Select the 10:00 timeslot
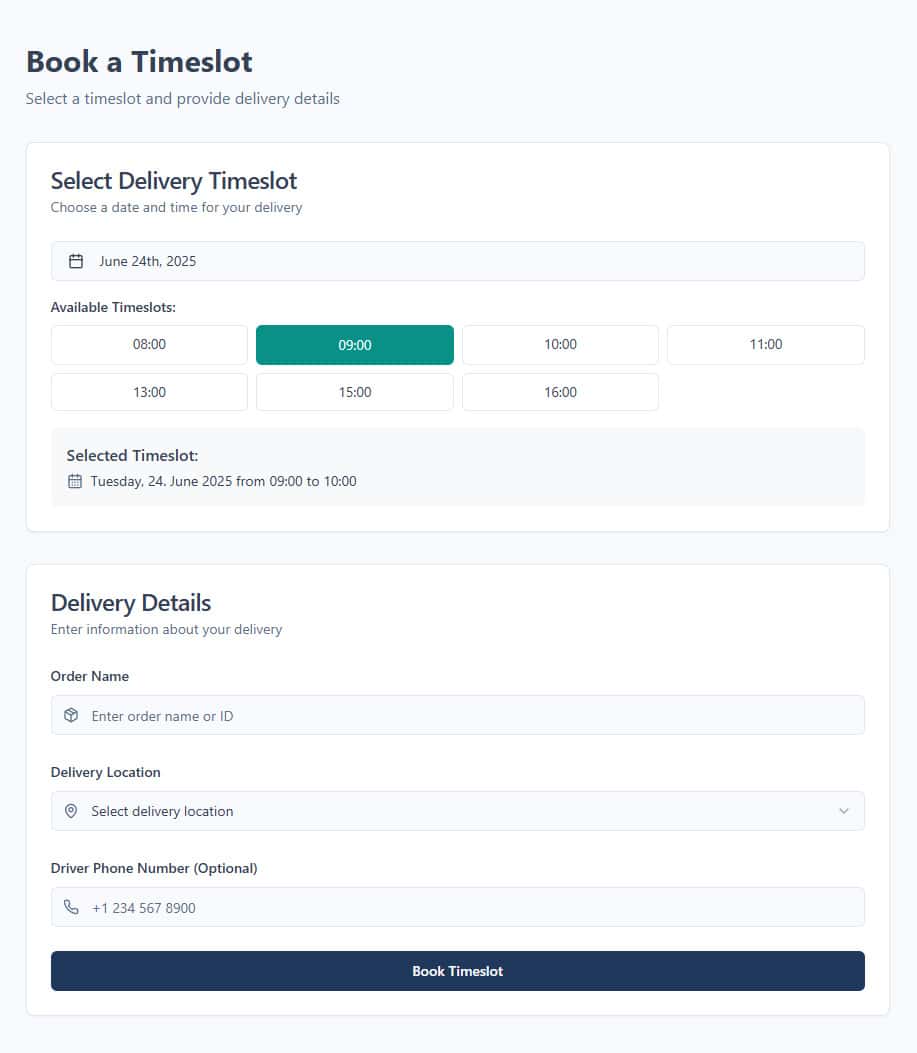 pyautogui.click(x=560, y=344)
